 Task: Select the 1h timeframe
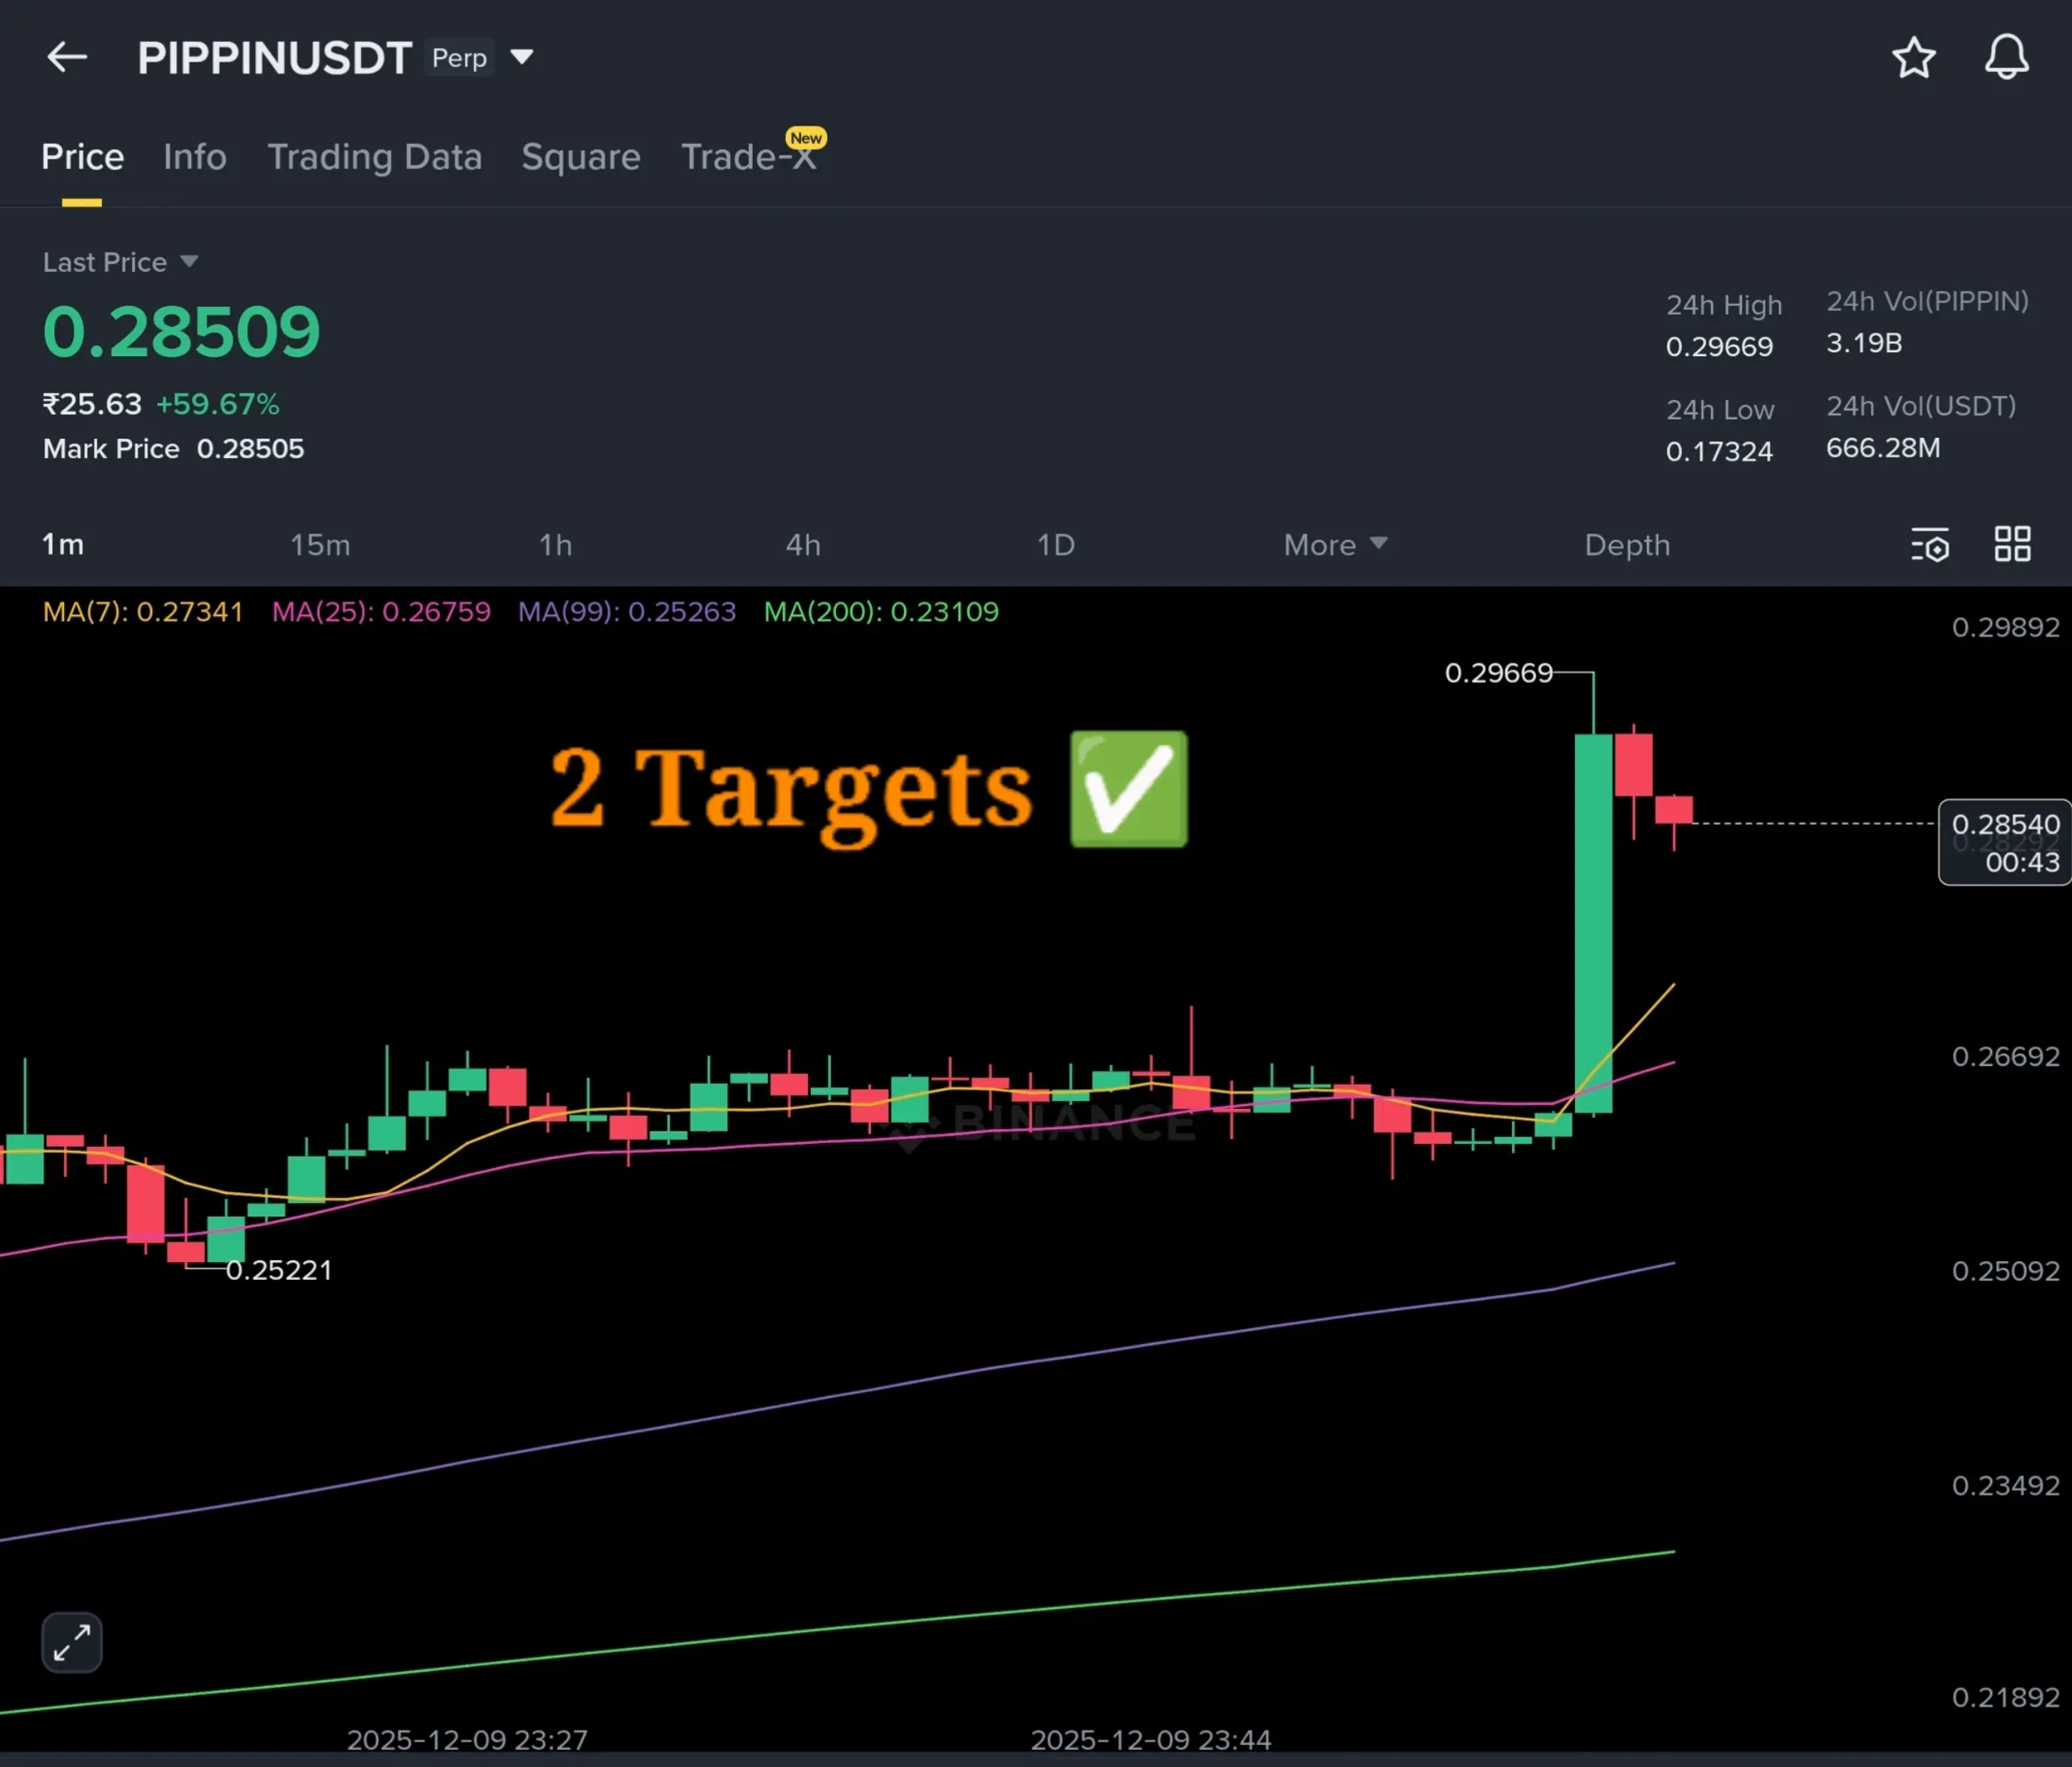[x=555, y=545]
